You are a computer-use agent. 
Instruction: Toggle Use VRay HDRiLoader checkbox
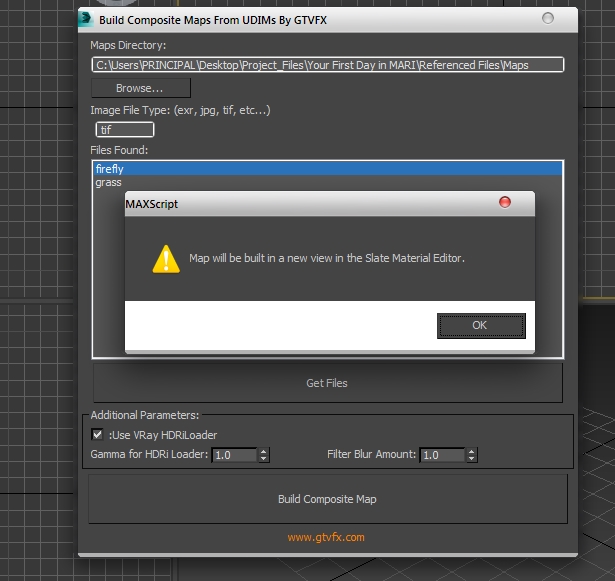pyautogui.click(x=97, y=434)
